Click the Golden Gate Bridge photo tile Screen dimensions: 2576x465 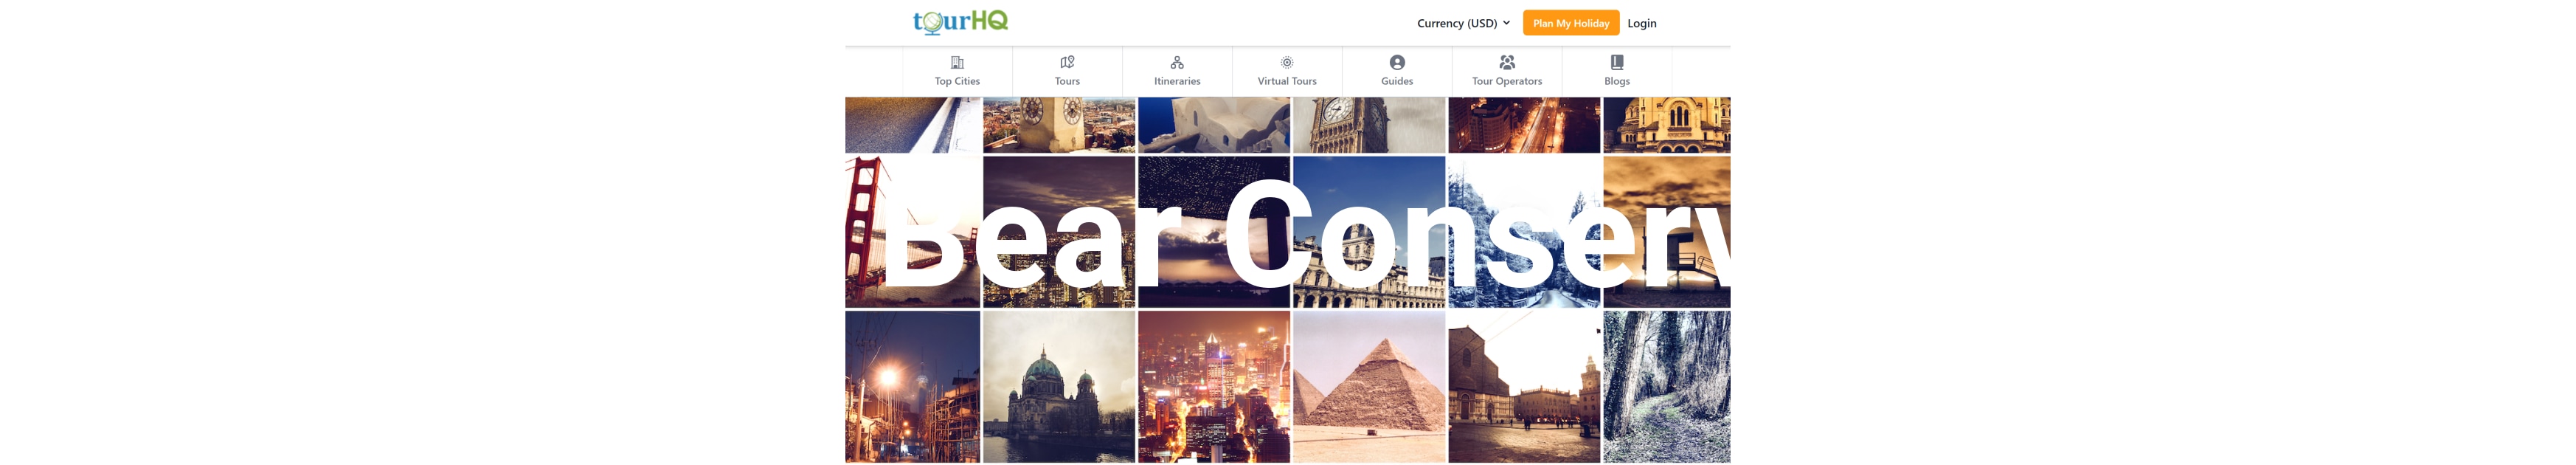point(912,231)
